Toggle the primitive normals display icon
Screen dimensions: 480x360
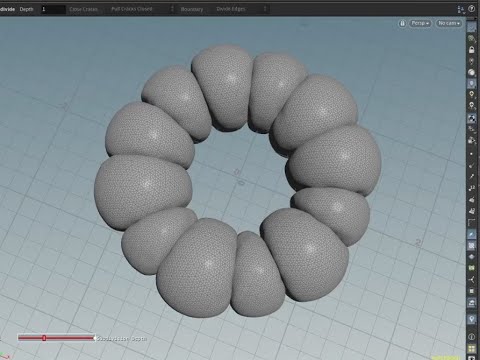point(471,200)
